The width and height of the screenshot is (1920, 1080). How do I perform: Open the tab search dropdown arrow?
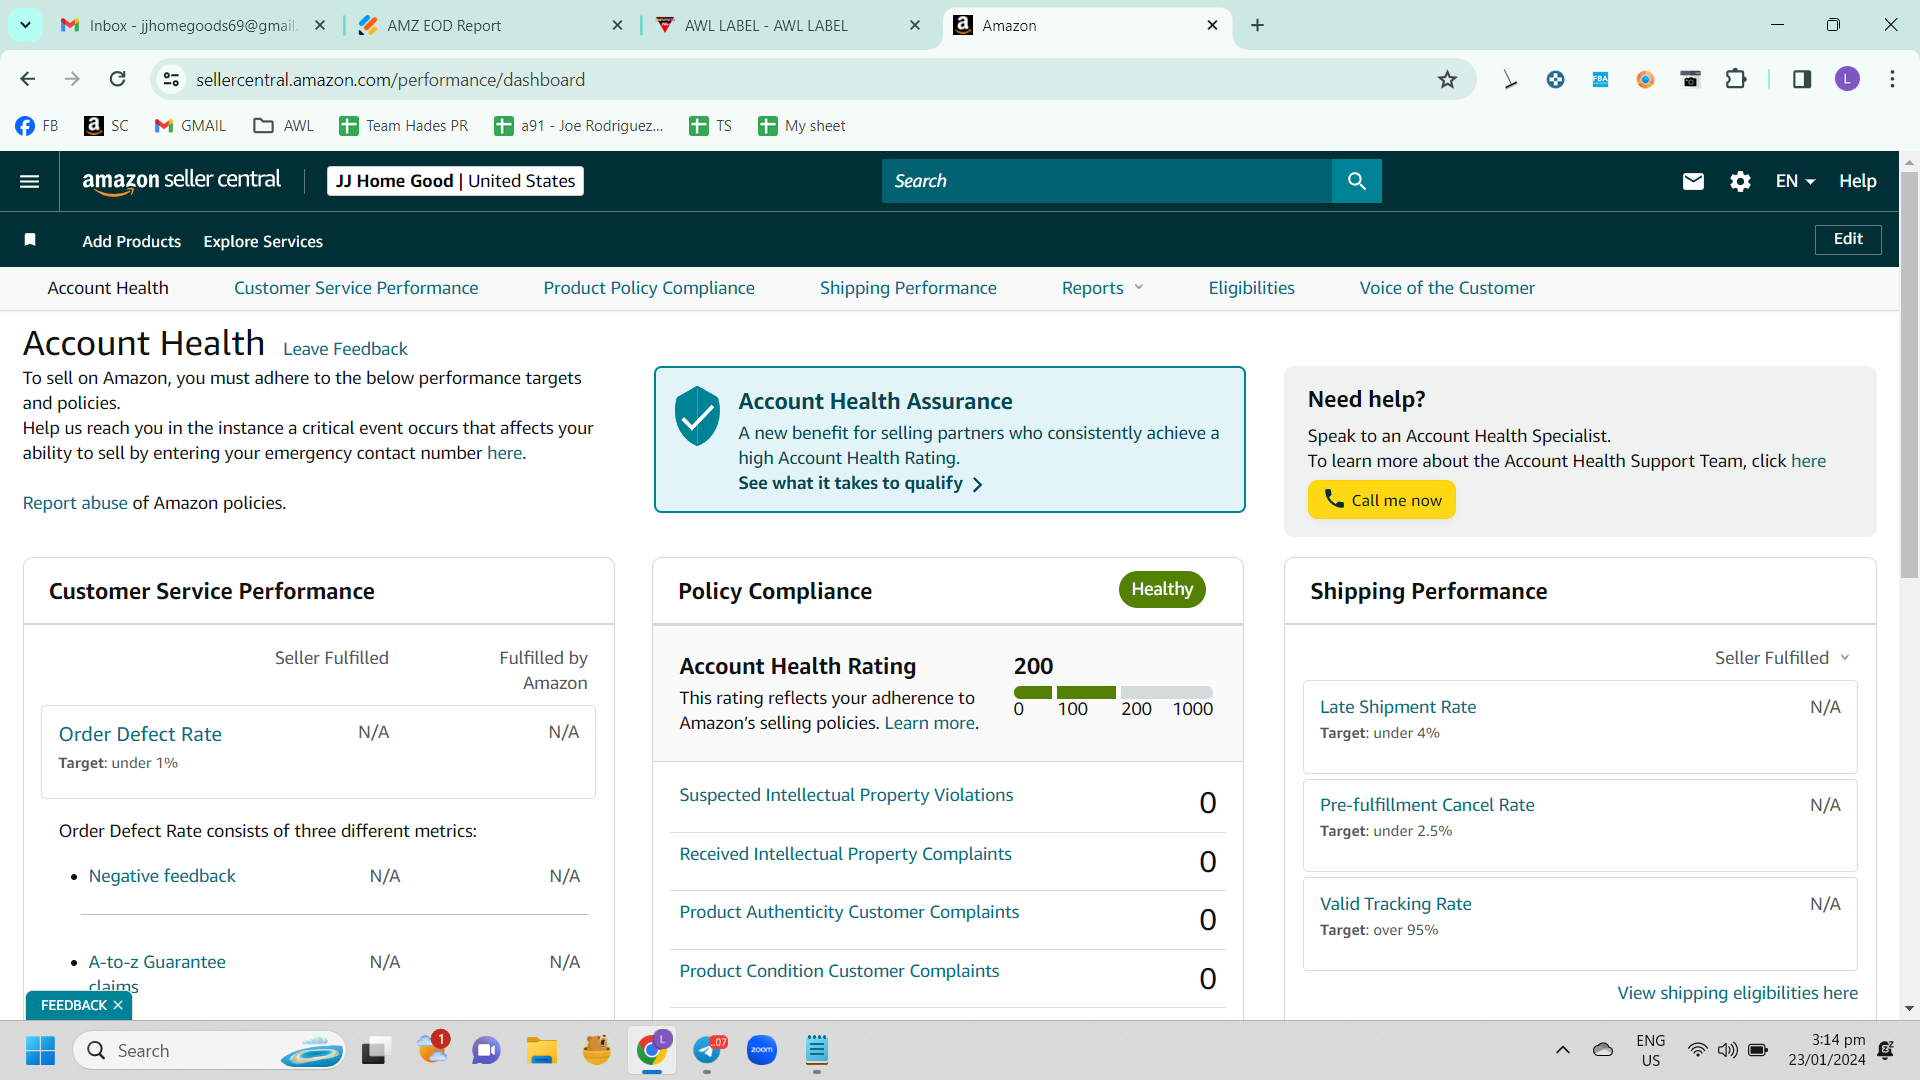click(x=25, y=25)
